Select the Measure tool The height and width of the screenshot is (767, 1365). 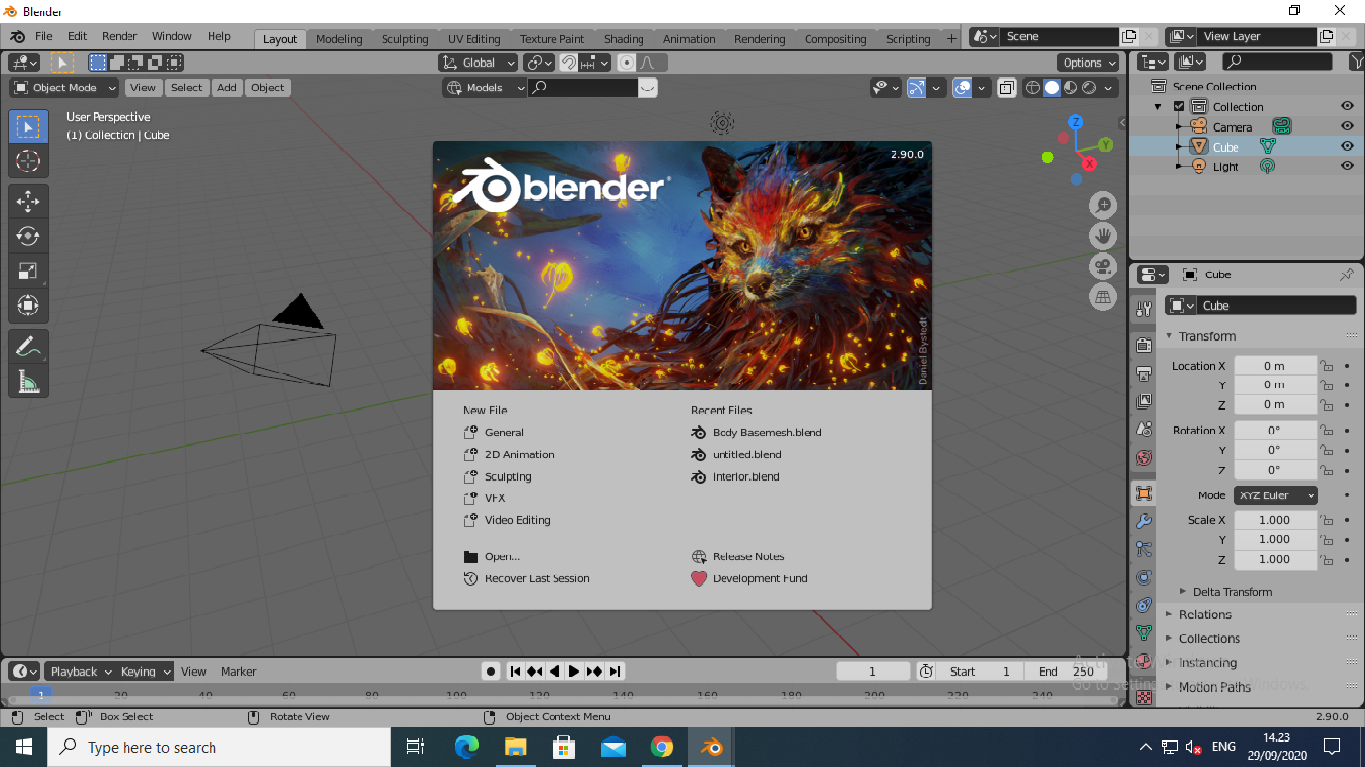point(28,381)
